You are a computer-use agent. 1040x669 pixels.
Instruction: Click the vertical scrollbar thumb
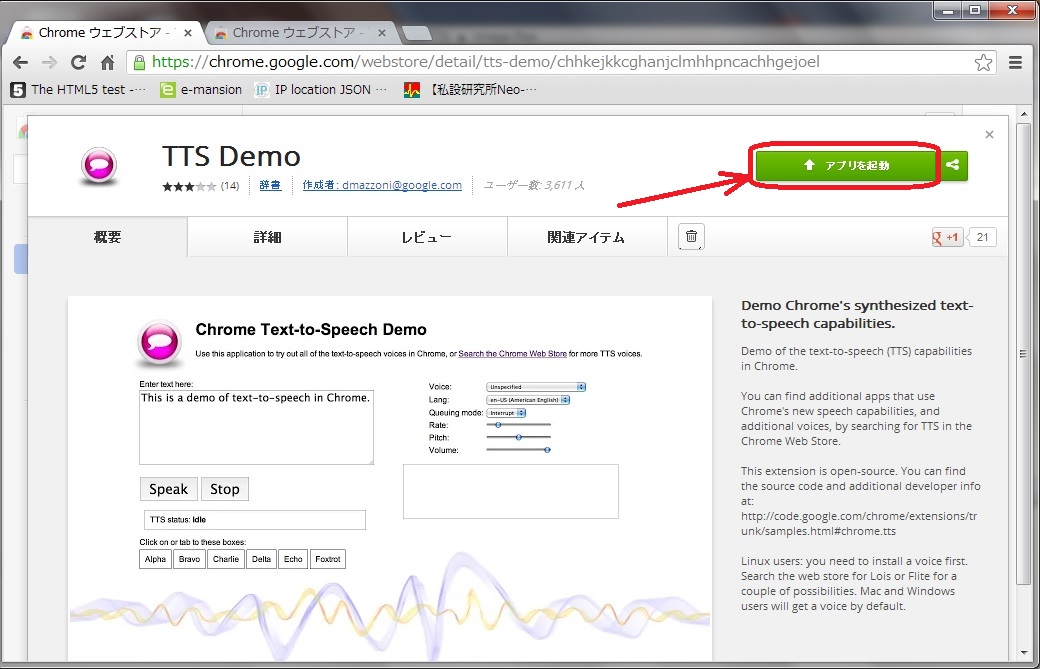click(x=1024, y=353)
